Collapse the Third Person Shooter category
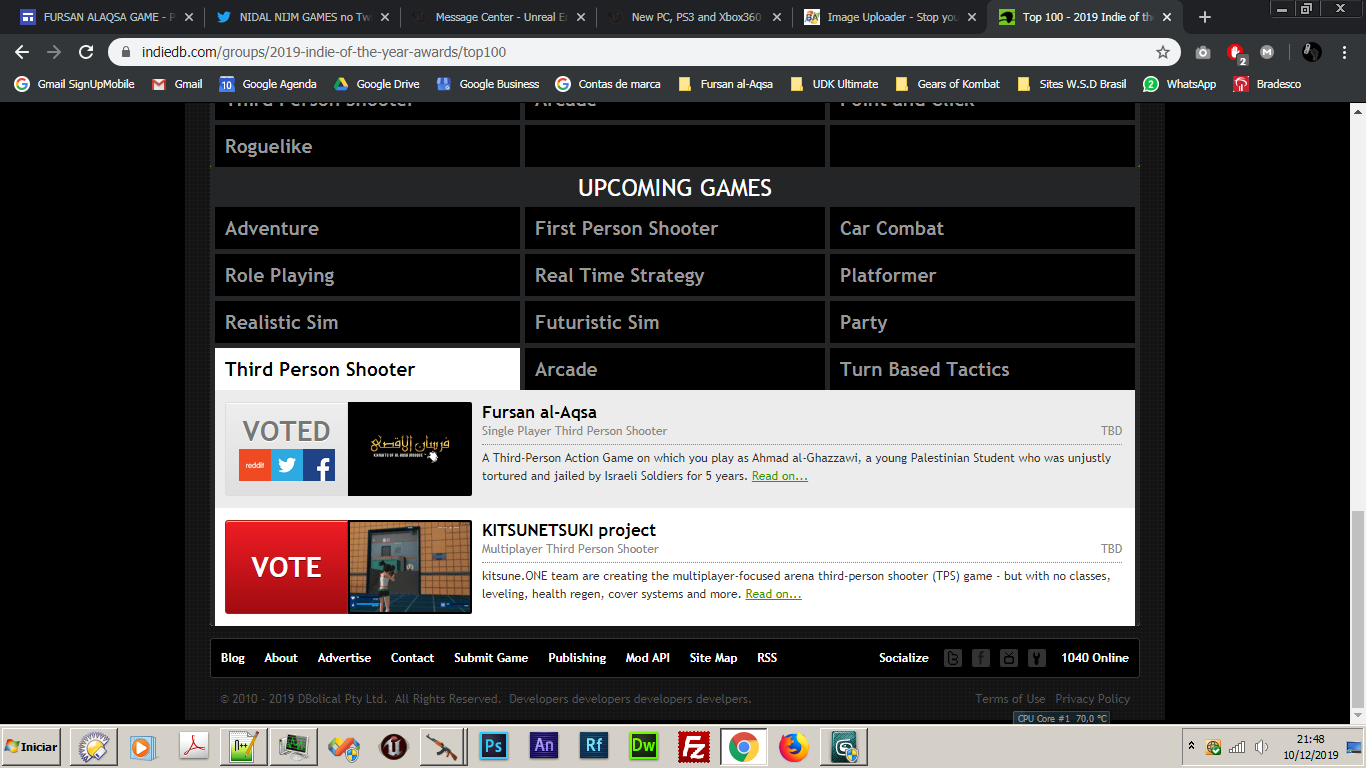Image resolution: width=1366 pixels, height=768 pixels. 320,369
